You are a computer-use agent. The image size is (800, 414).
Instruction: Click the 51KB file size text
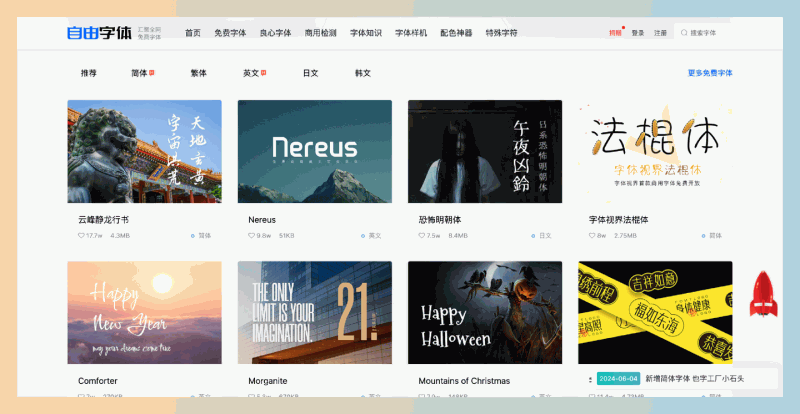tap(286, 236)
